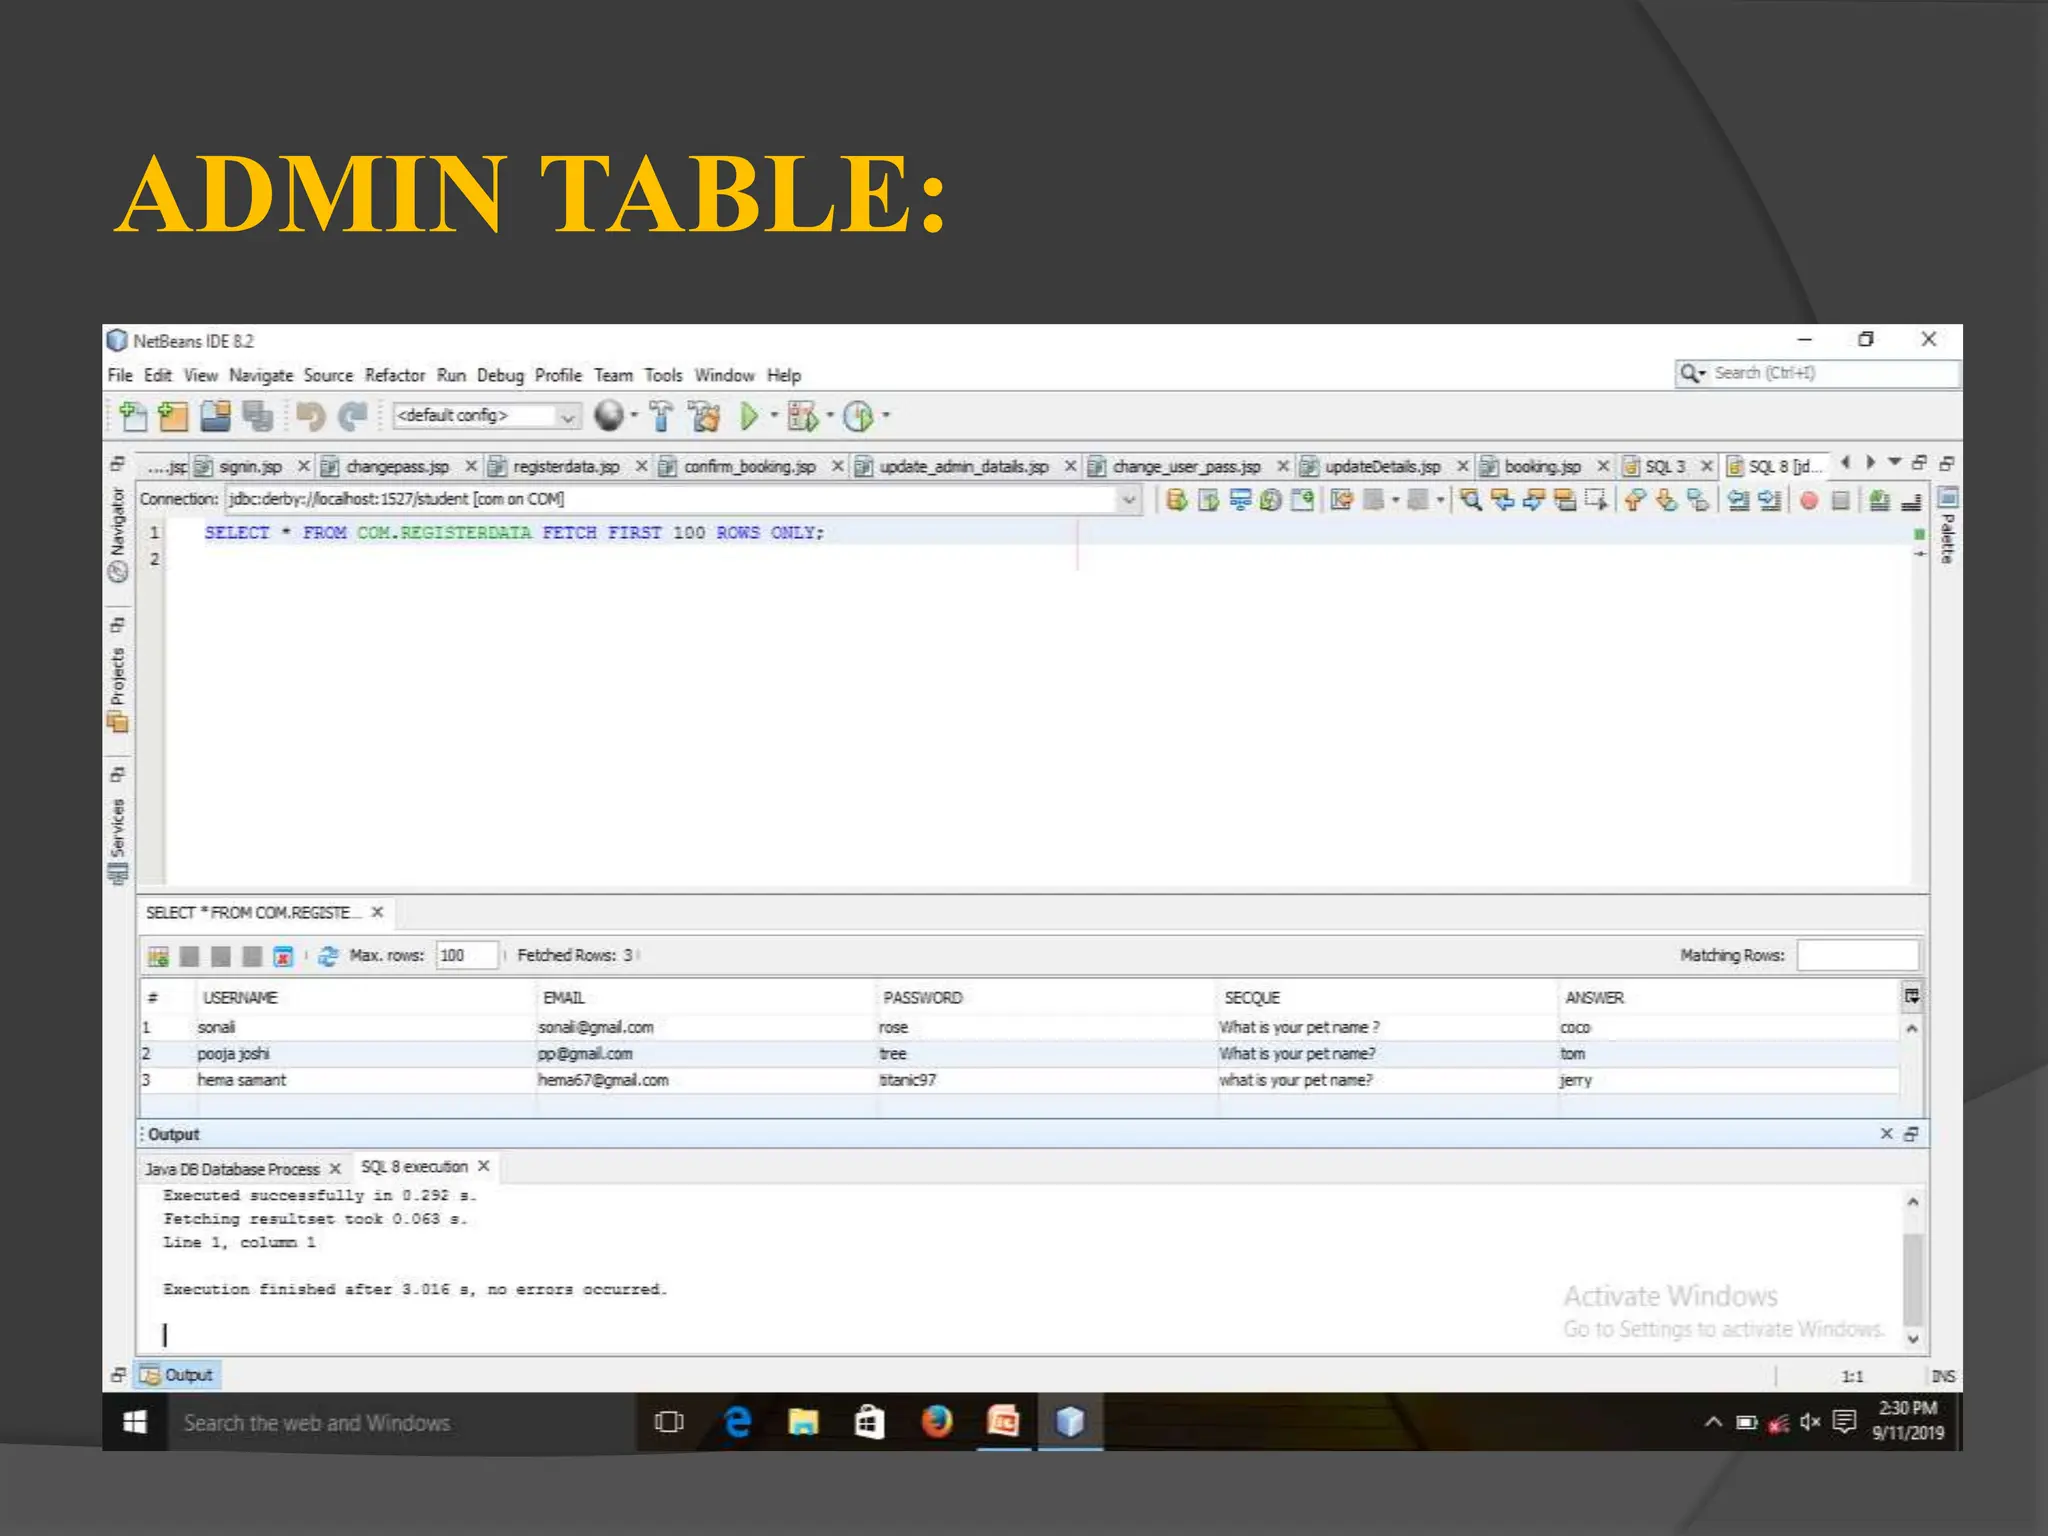Click the New Project toolbar icon

click(x=173, y=415)
